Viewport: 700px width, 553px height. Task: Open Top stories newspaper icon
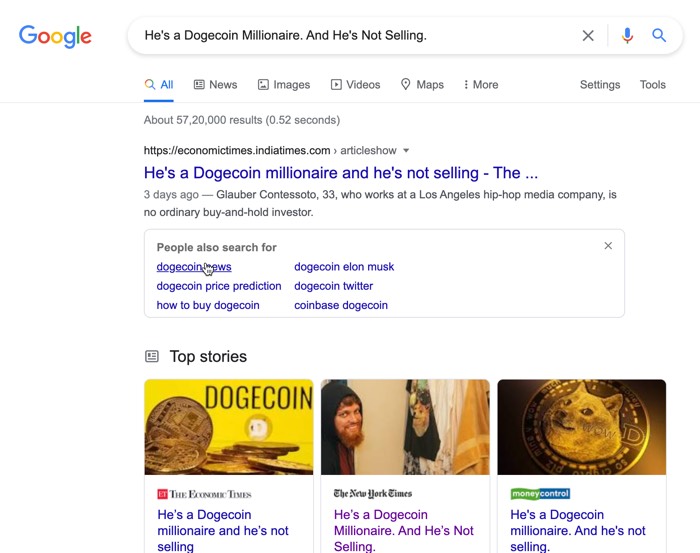point(152,356)
